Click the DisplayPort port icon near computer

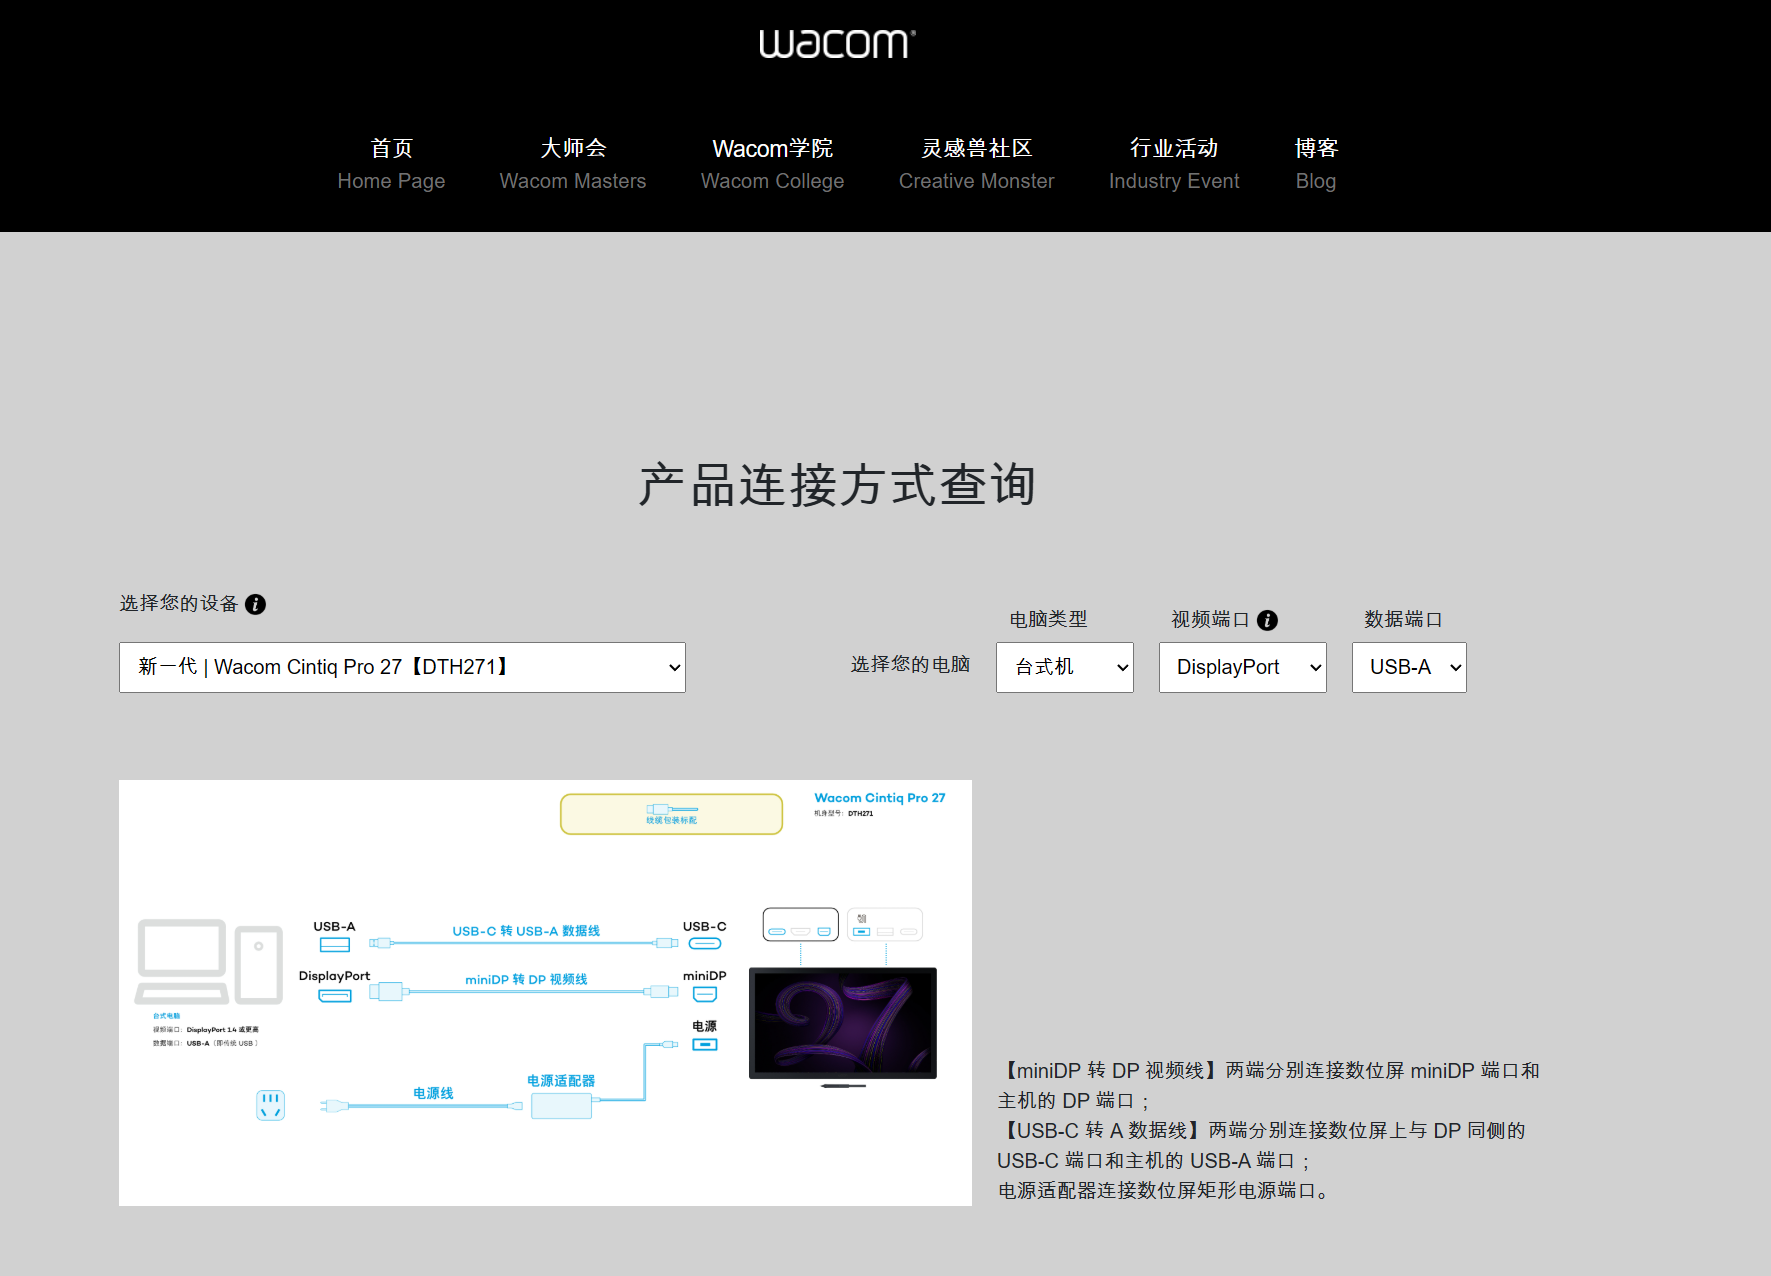pyautogui.click(x=334, y=995)
